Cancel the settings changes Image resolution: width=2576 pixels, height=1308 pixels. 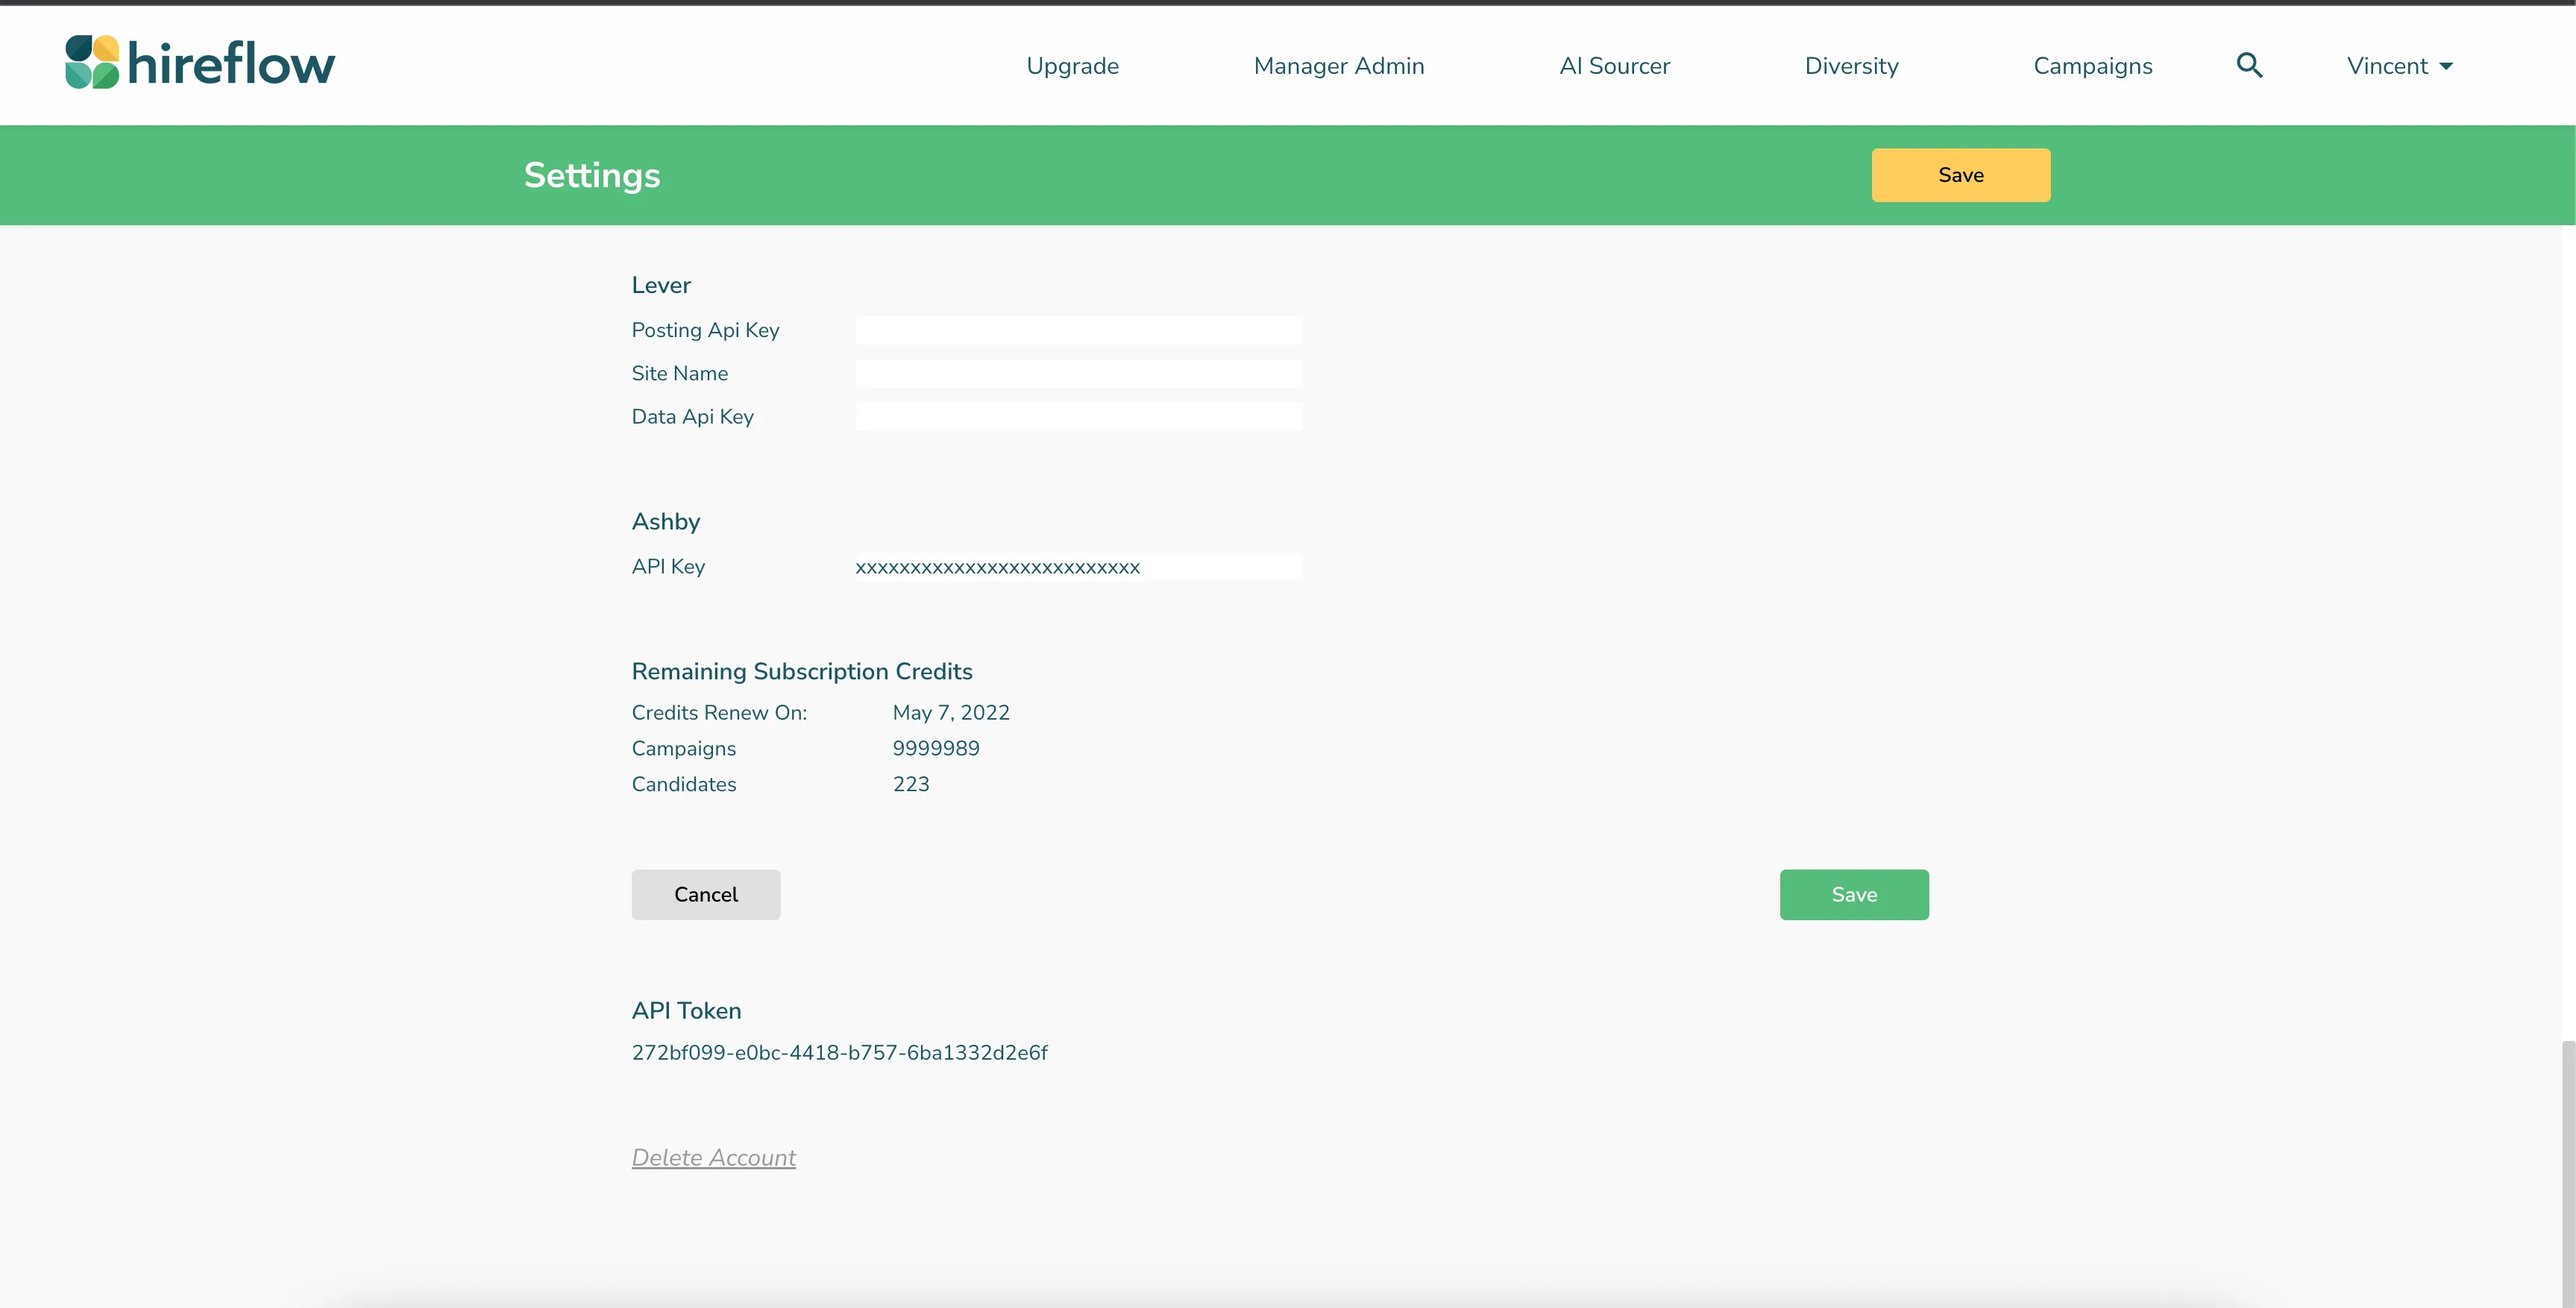705,894
